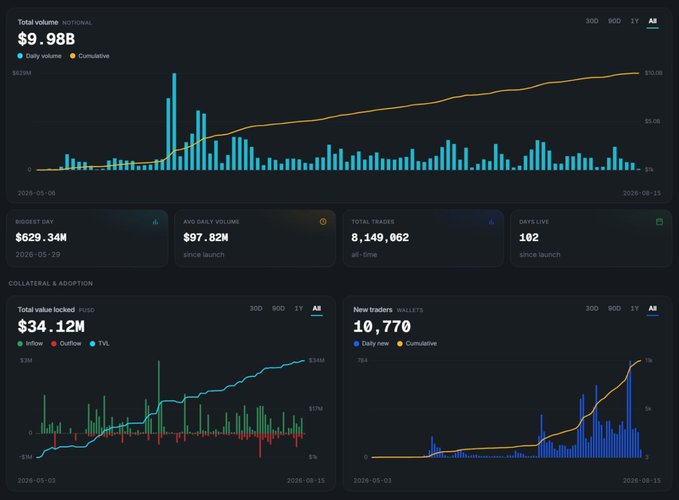Select All range on Total value locked chart
Viewport: 679px width, 500px height.
pos(317,308)
